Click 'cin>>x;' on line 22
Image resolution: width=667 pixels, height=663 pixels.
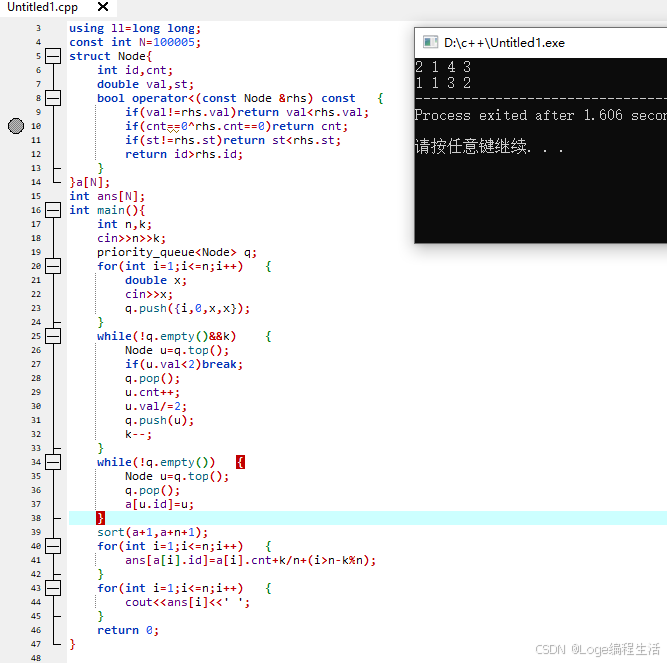pos(148,294)
